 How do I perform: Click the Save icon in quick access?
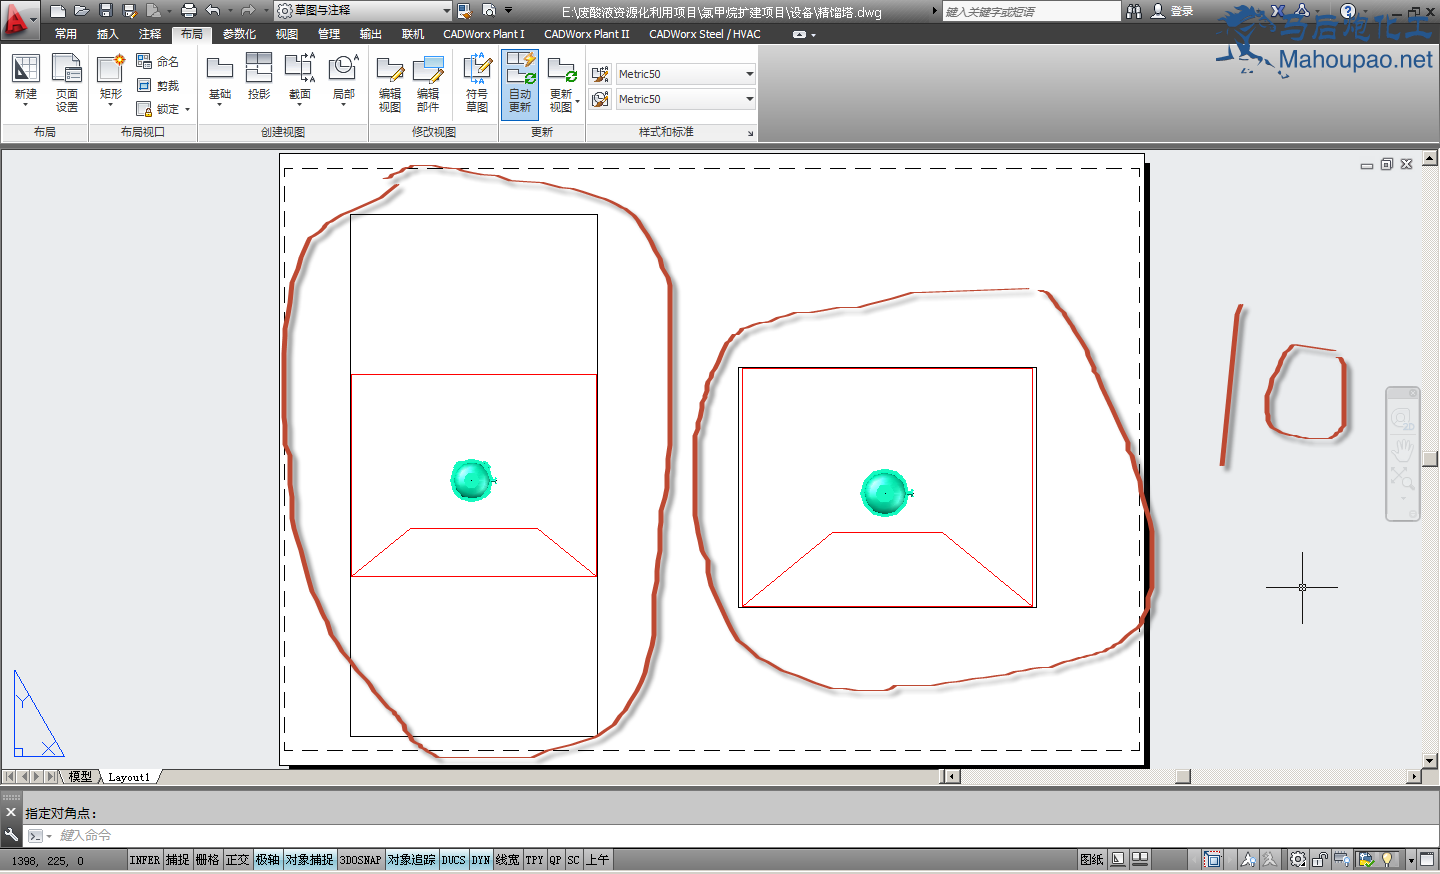click(106, 11)
